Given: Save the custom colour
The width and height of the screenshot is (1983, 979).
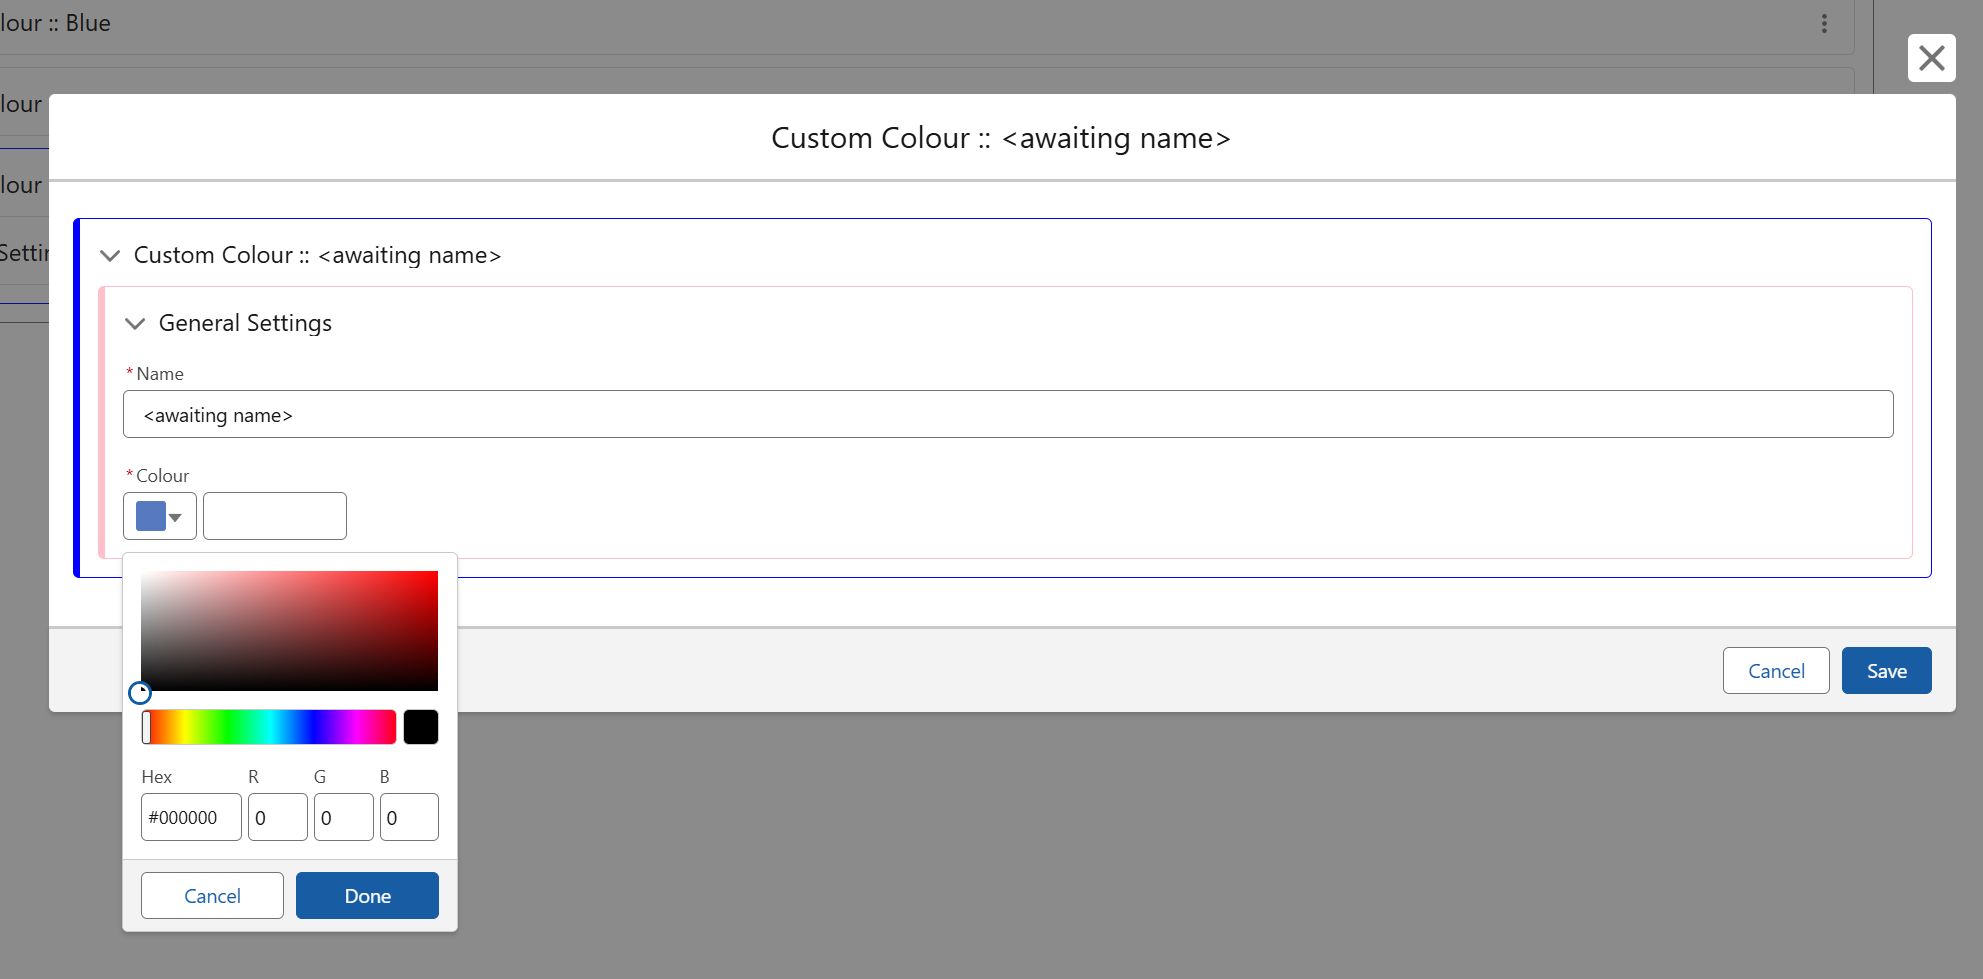Looking at the screenshot, I should point(1886,671).
